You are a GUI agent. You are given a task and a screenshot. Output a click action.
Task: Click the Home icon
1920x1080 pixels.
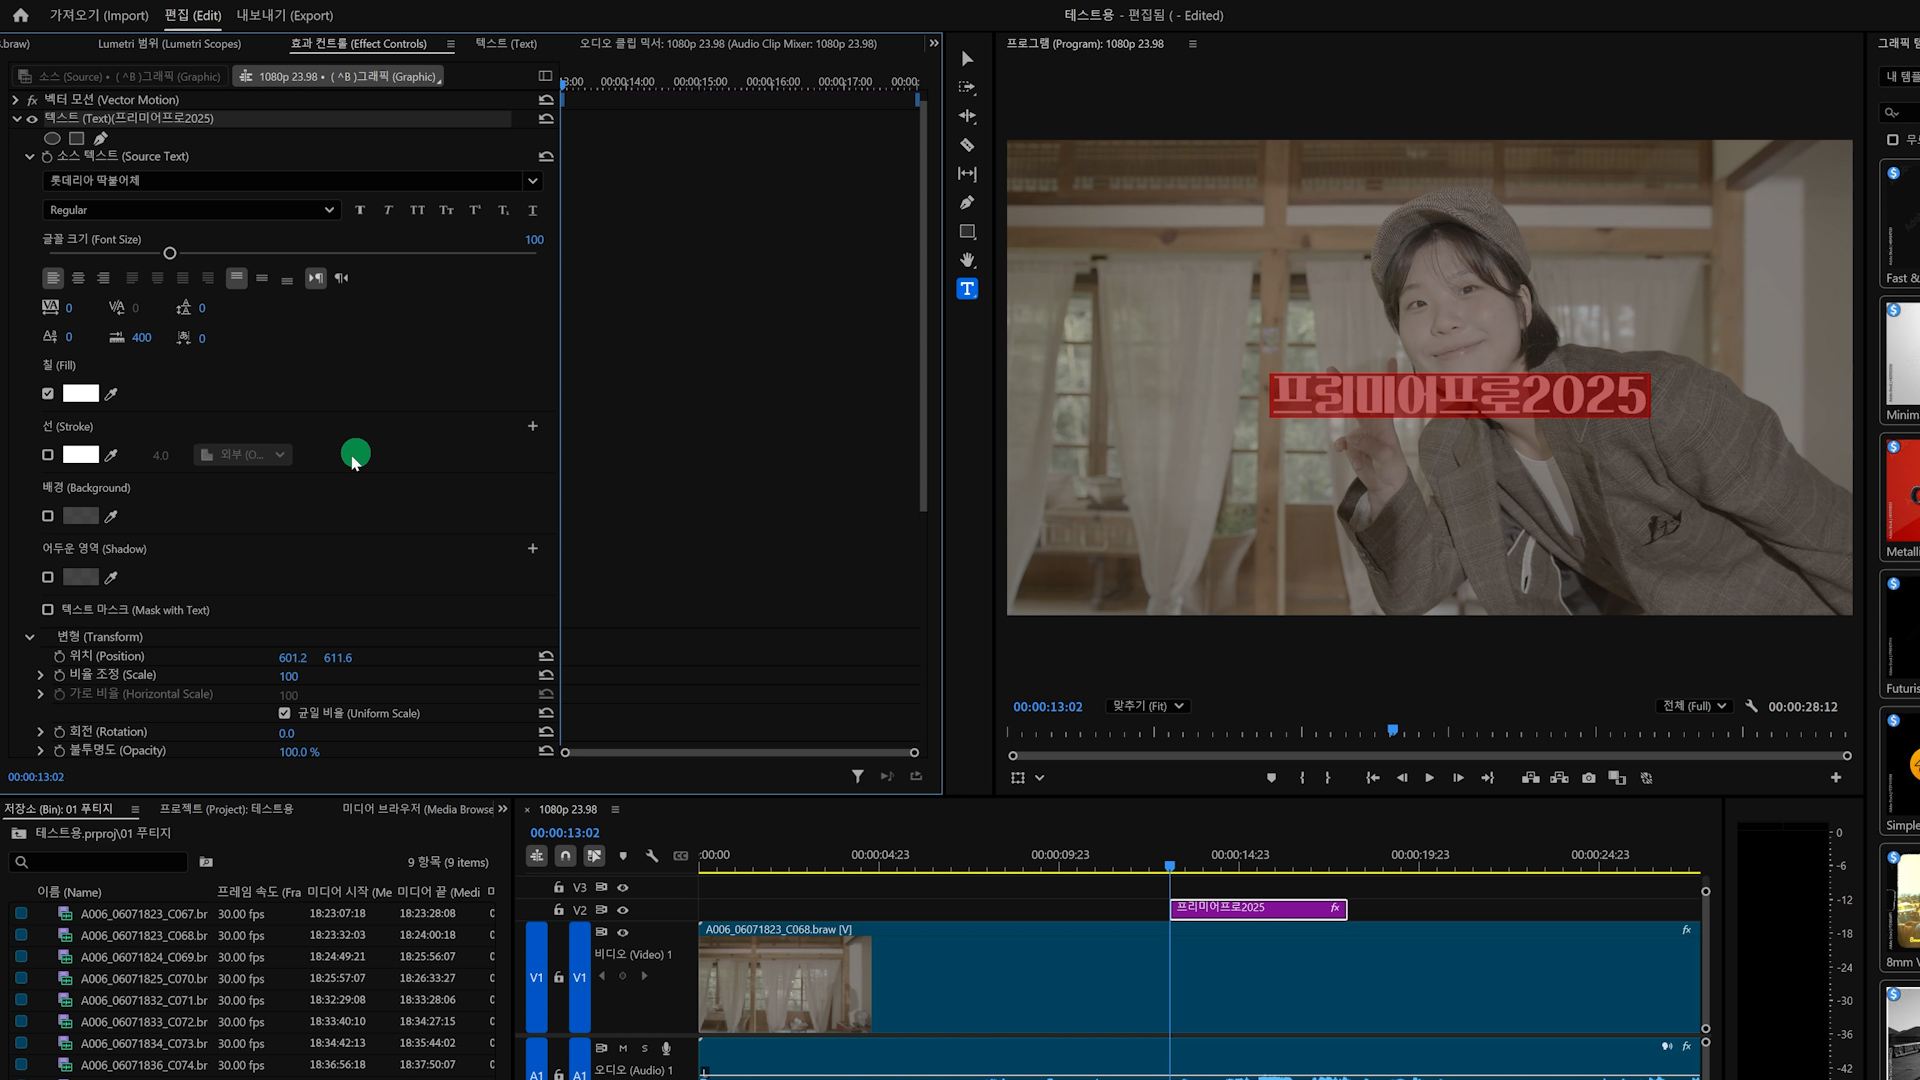coord(21,15)
